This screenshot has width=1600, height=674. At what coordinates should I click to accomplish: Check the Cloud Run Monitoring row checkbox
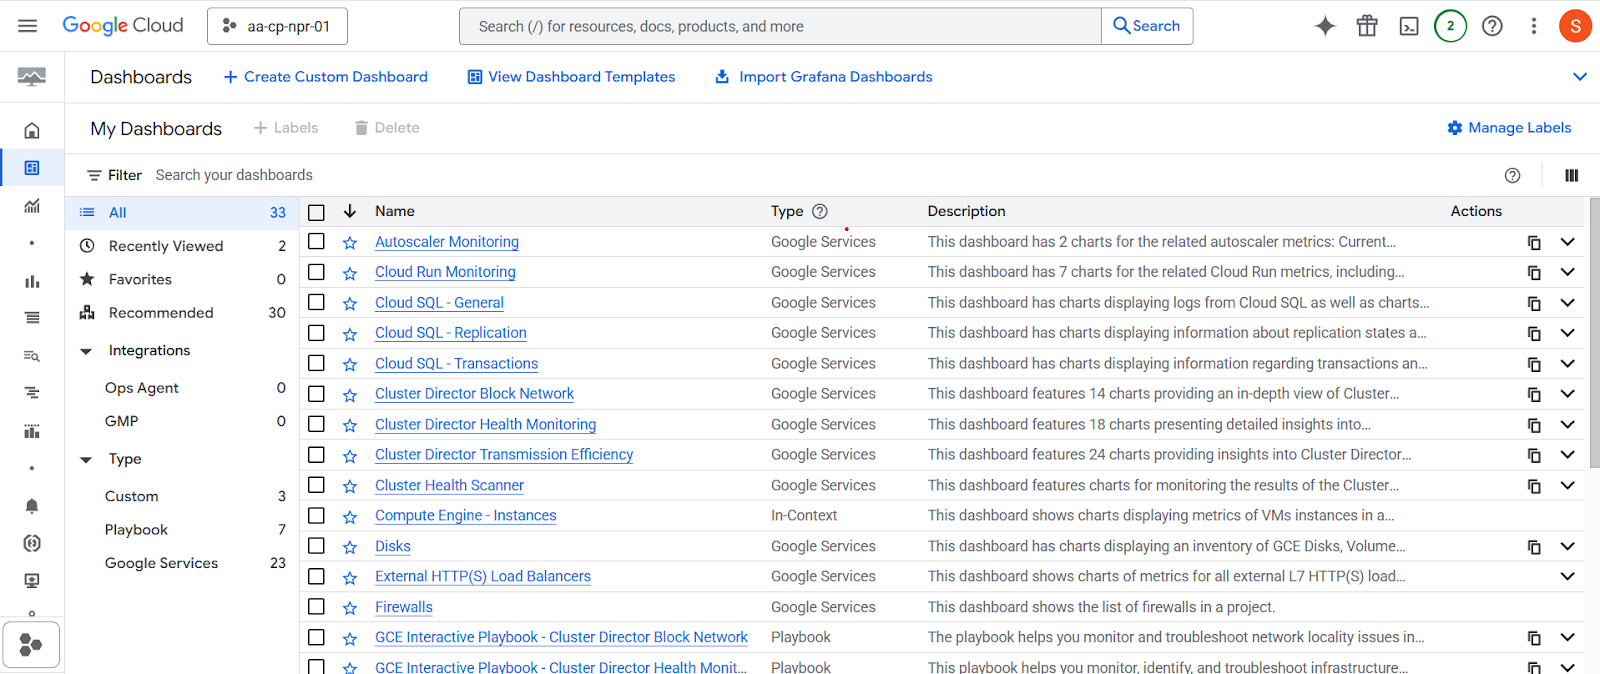click(316, 272)
